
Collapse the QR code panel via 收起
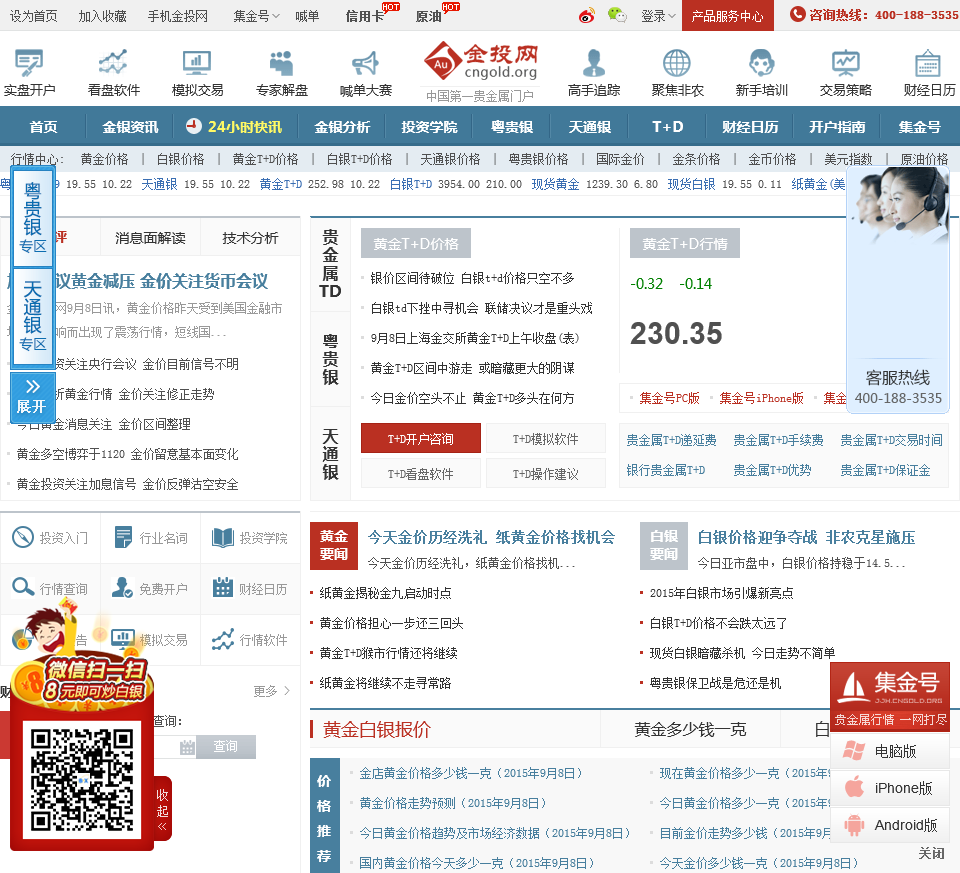pos(162,809)
